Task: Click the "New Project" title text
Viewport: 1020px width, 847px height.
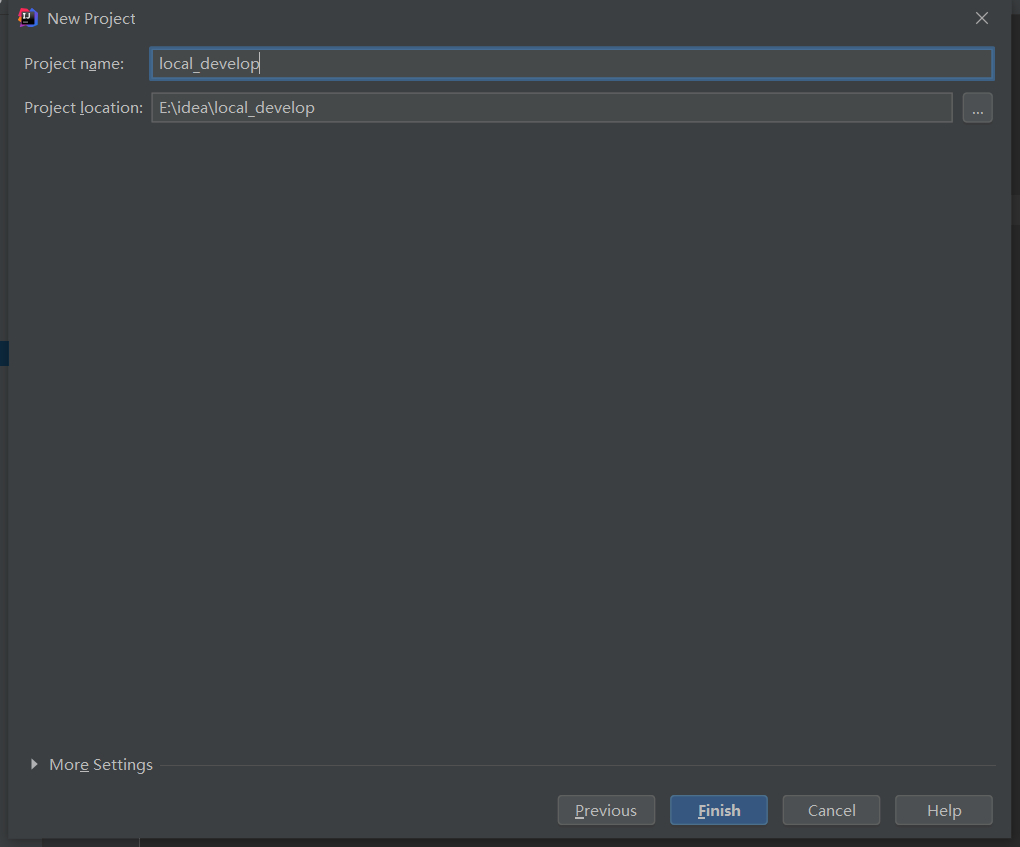Action: [91, 19]
